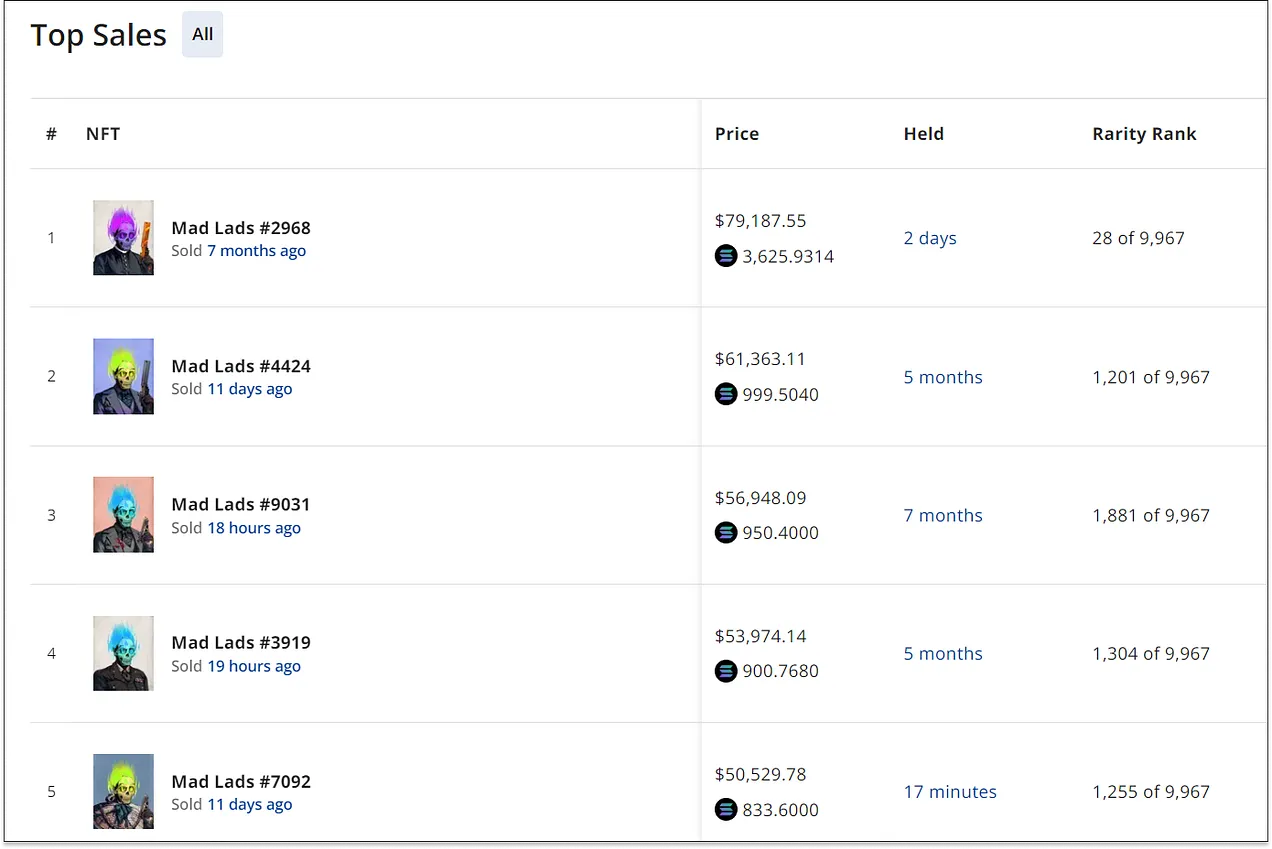Open the '18 hours ago' sold link
Viewport: 1272px width, 849px height.
click(x=254, y=528)
